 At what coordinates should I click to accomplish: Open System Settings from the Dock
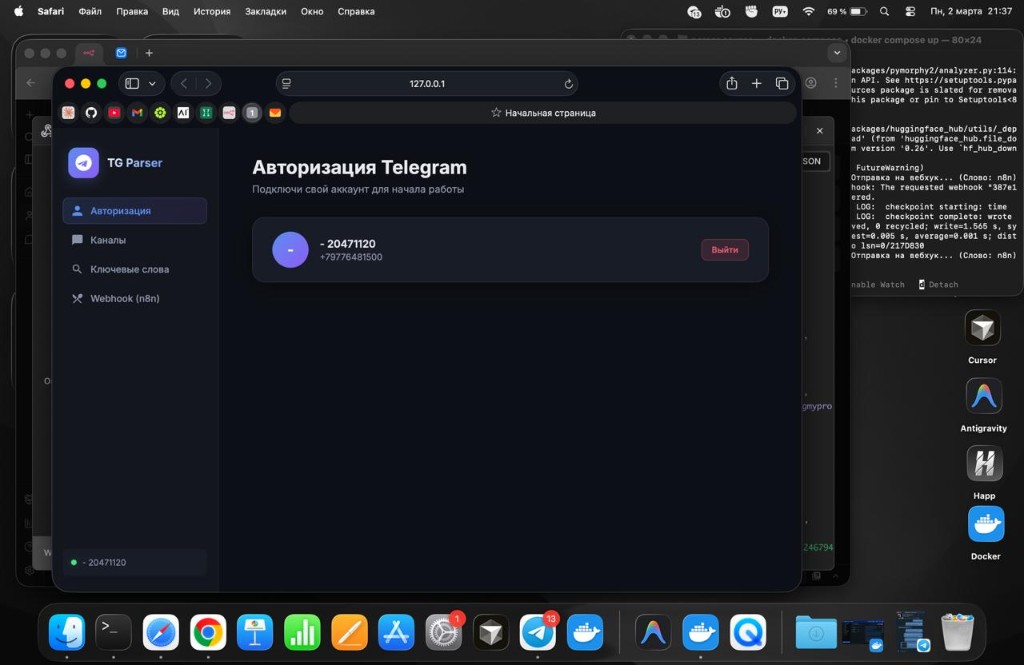point(443,632)
